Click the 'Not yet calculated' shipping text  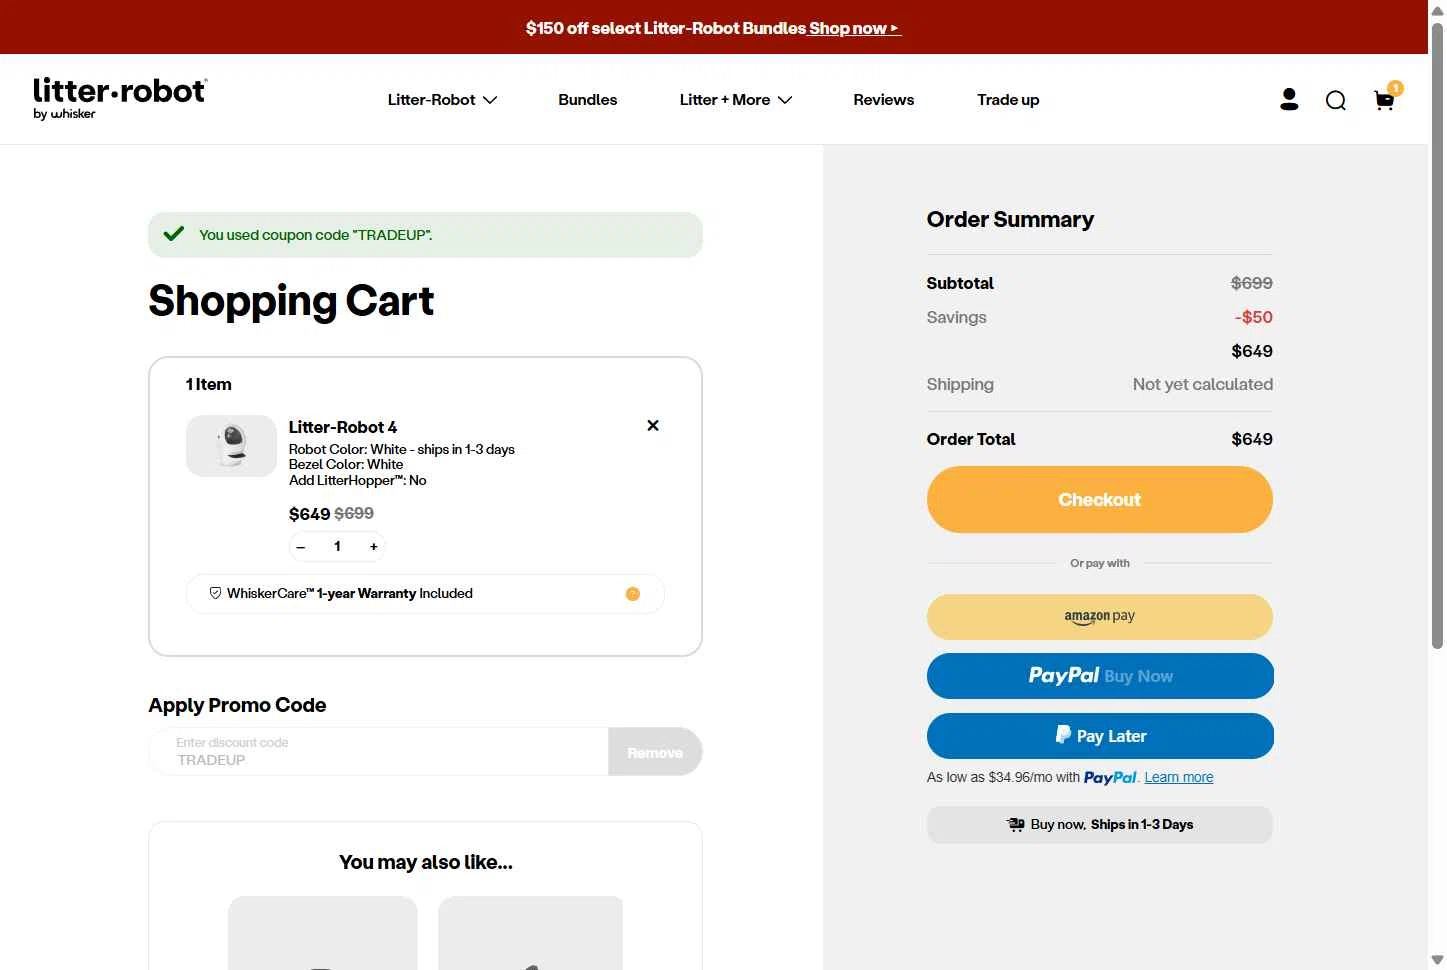pyautogui.click(x=1202, y=384)
